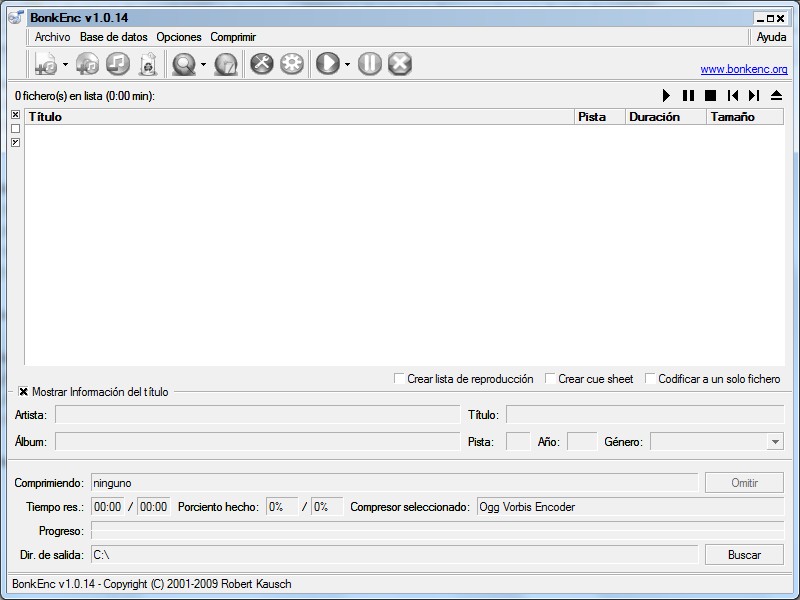The image size is (800, 600).
Task: Open the Base de datos menu
Action: pyautogui.click(x=114, y=37)
